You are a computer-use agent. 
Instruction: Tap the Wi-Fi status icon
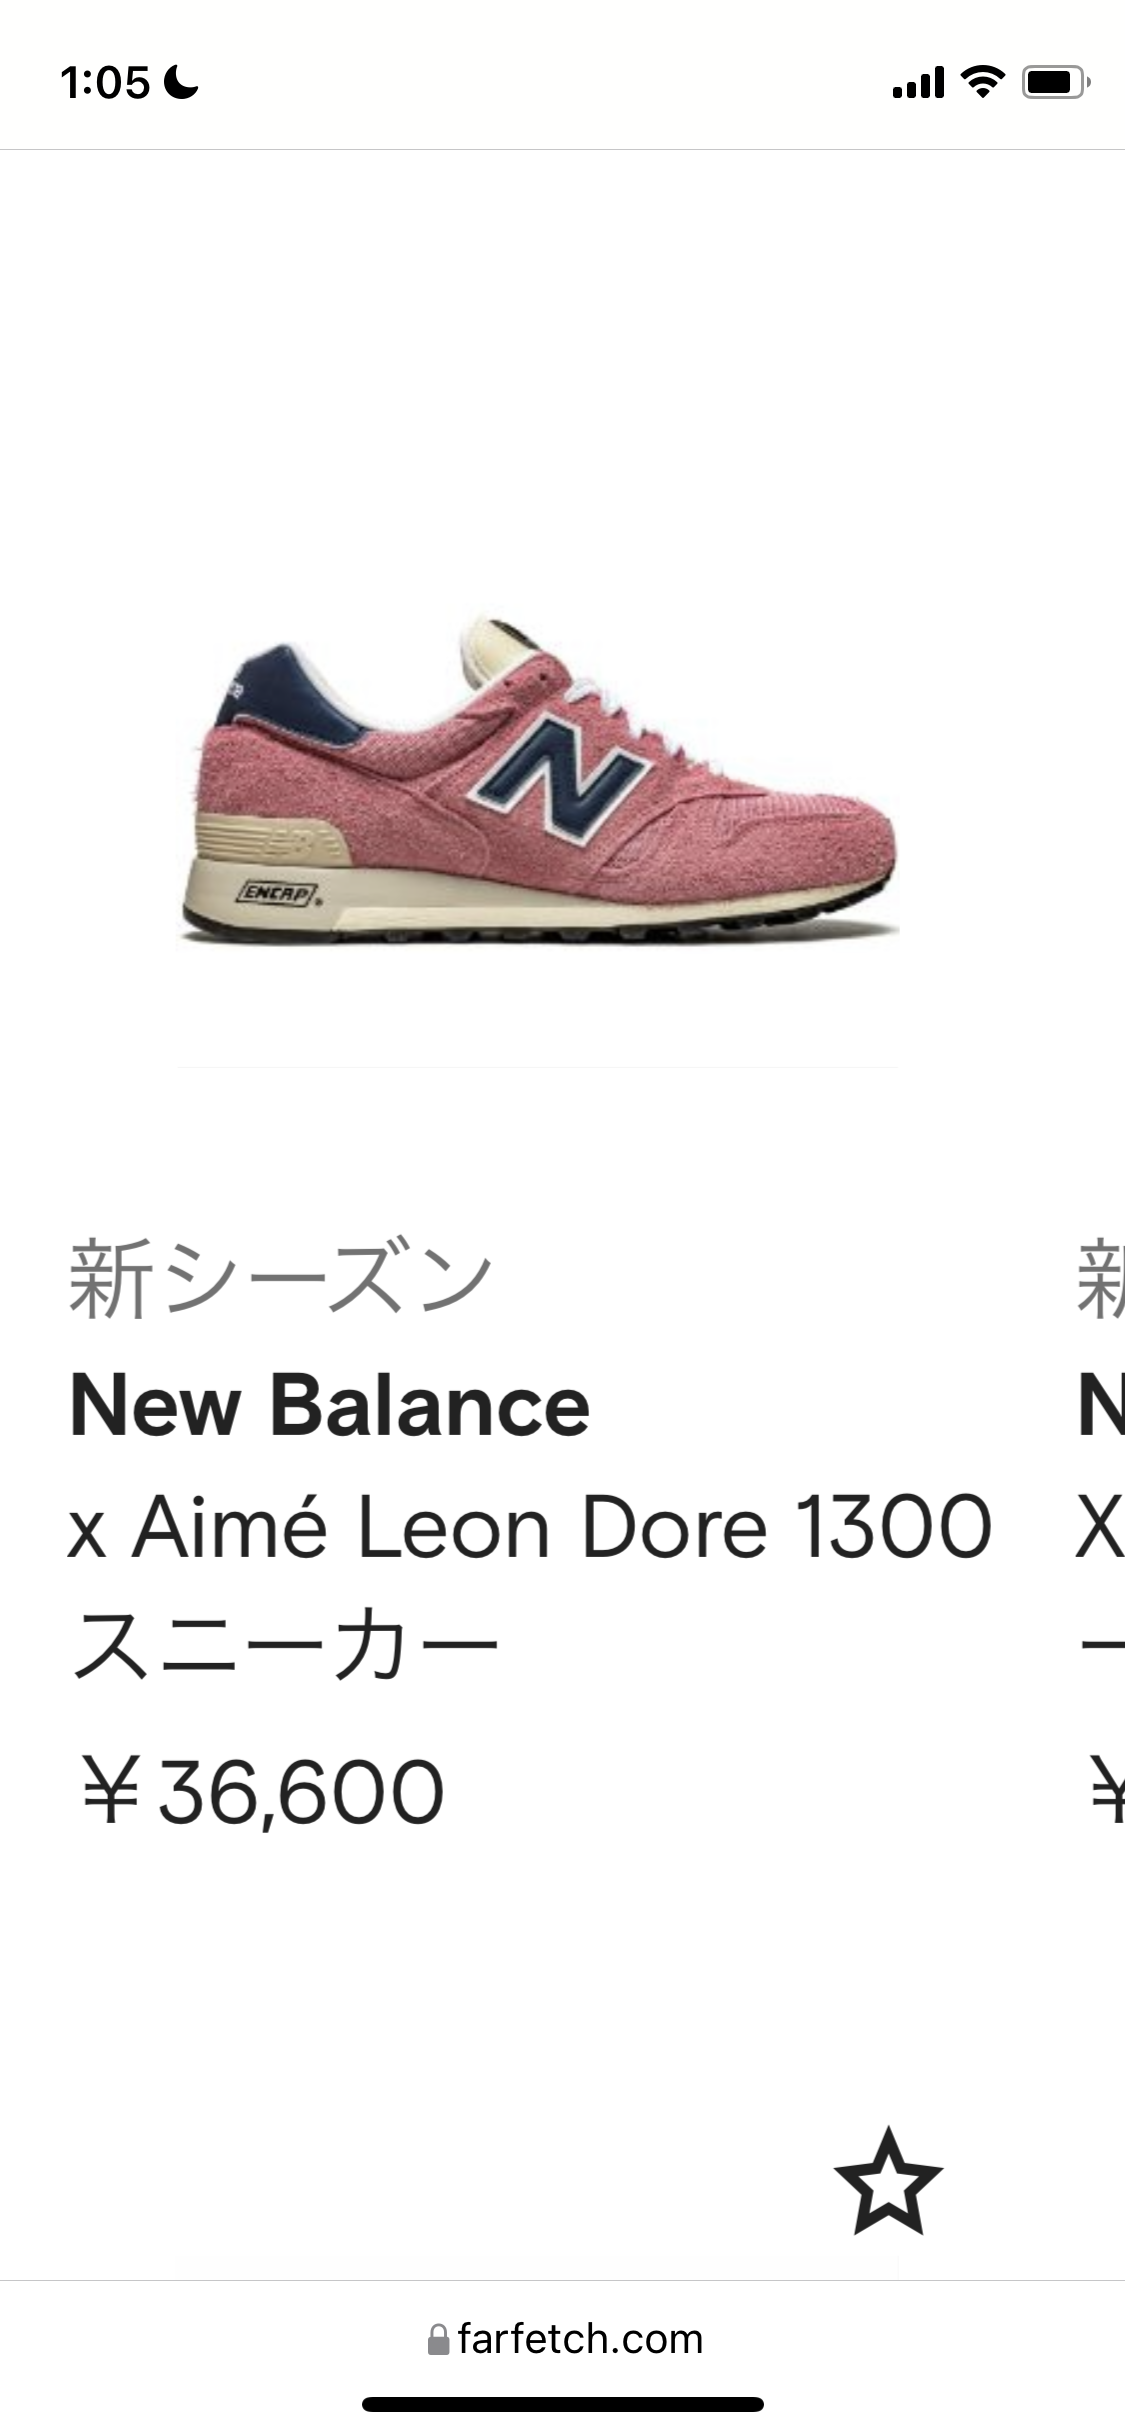click(982, 82)
